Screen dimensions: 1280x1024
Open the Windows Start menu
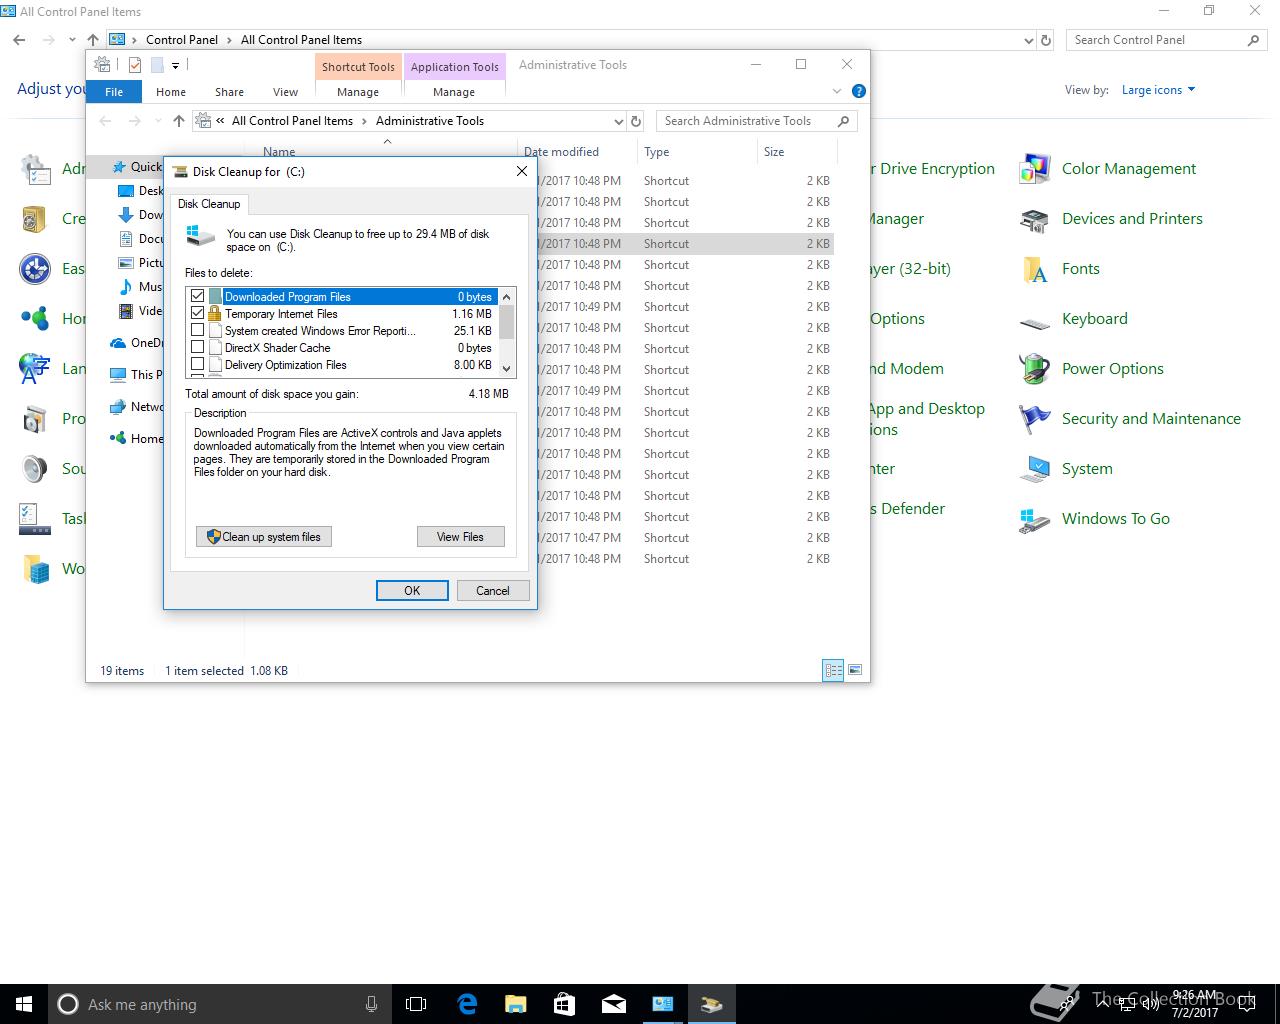pyautogui.click(x=24, y=1004)
